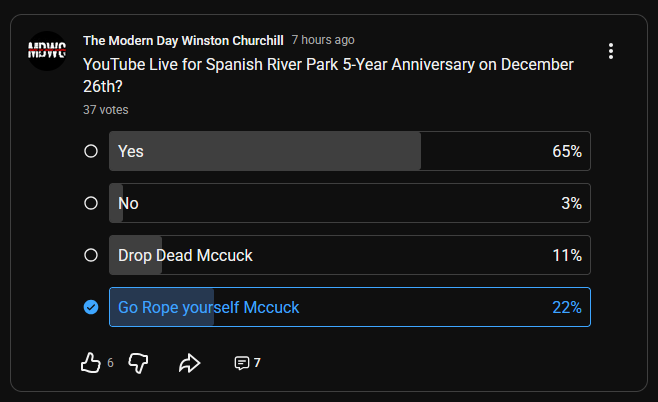Click the thumbs down dislike icon
The image size is (658, 402).
coord(139,363)
